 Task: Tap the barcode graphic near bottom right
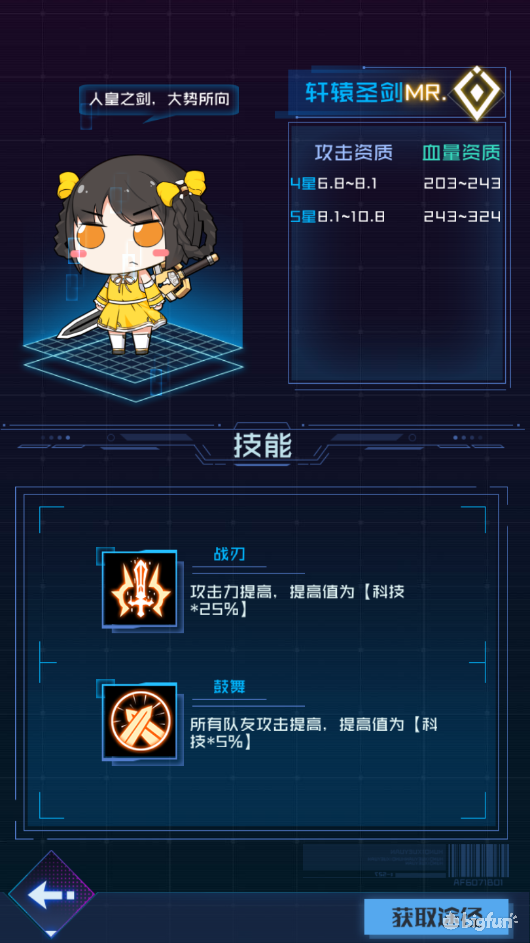[x=481, y=860]
